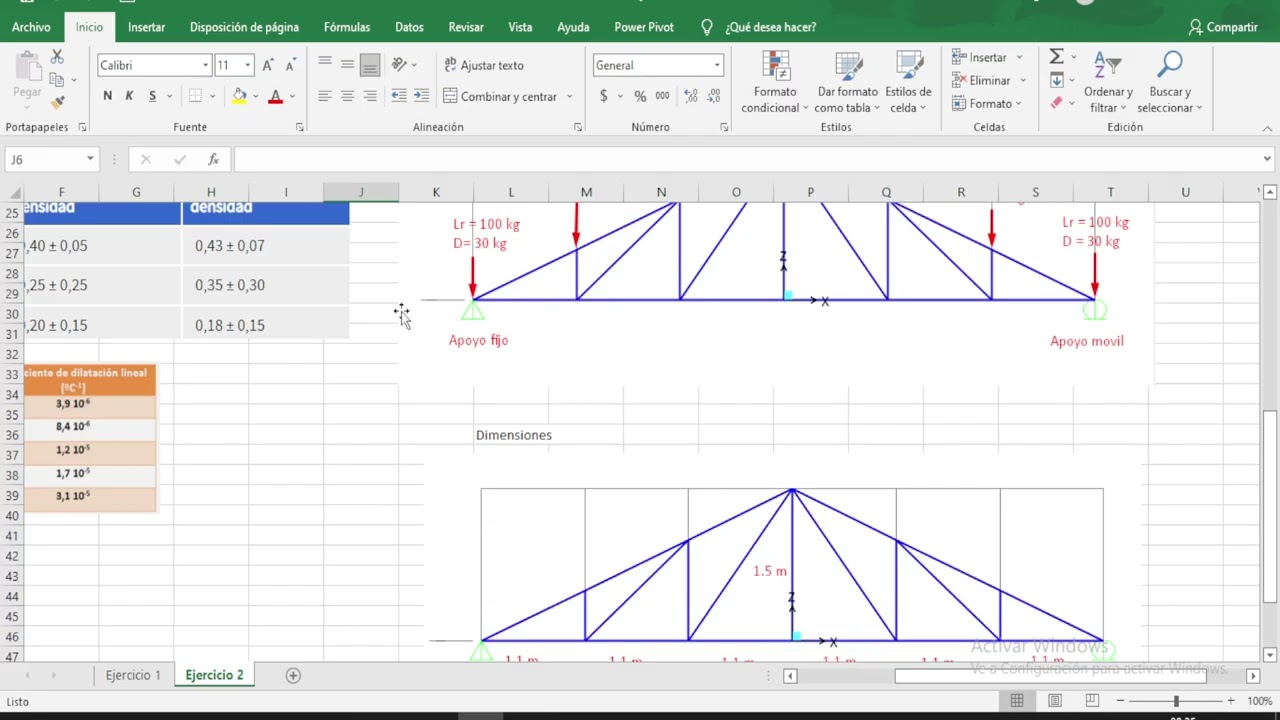Open the font size dropdown (11)

[x=247, y=65]
